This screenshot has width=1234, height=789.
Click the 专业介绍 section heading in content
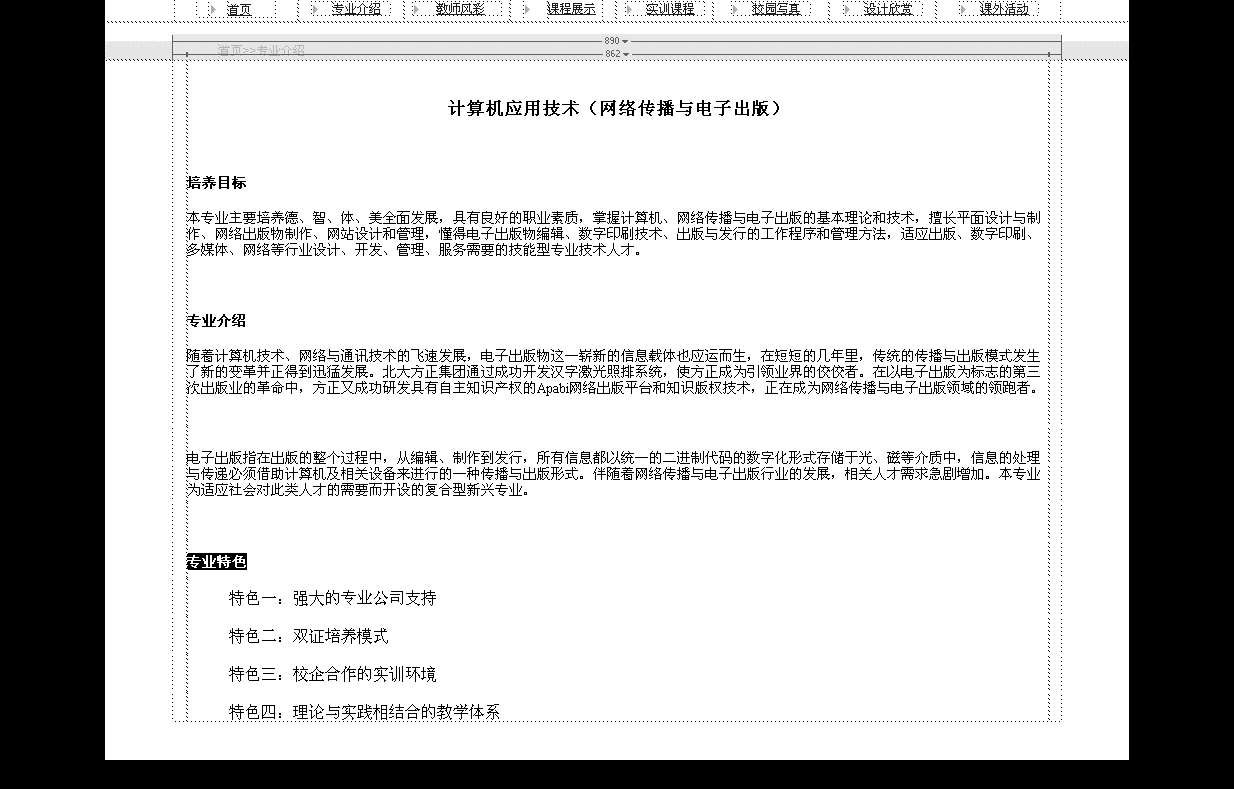216,321
